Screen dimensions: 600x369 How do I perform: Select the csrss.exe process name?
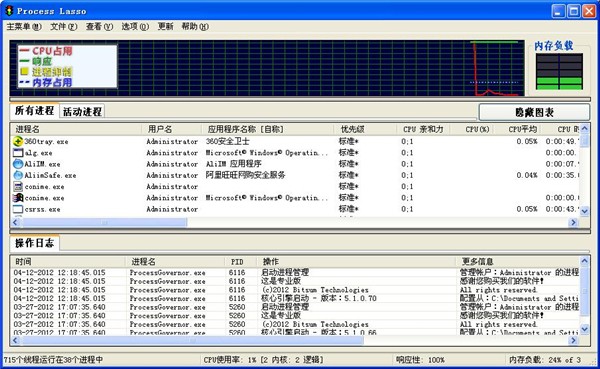click(42, 209)
